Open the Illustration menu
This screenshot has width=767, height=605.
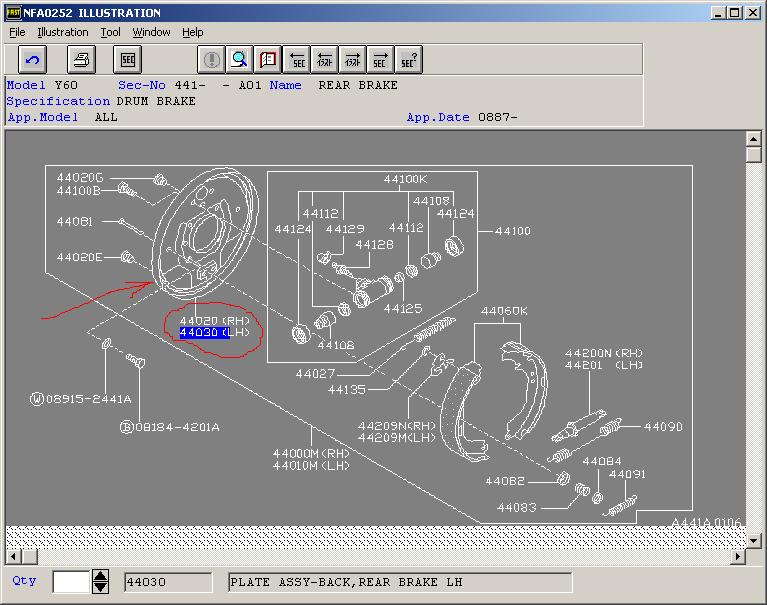pos(63,32)
